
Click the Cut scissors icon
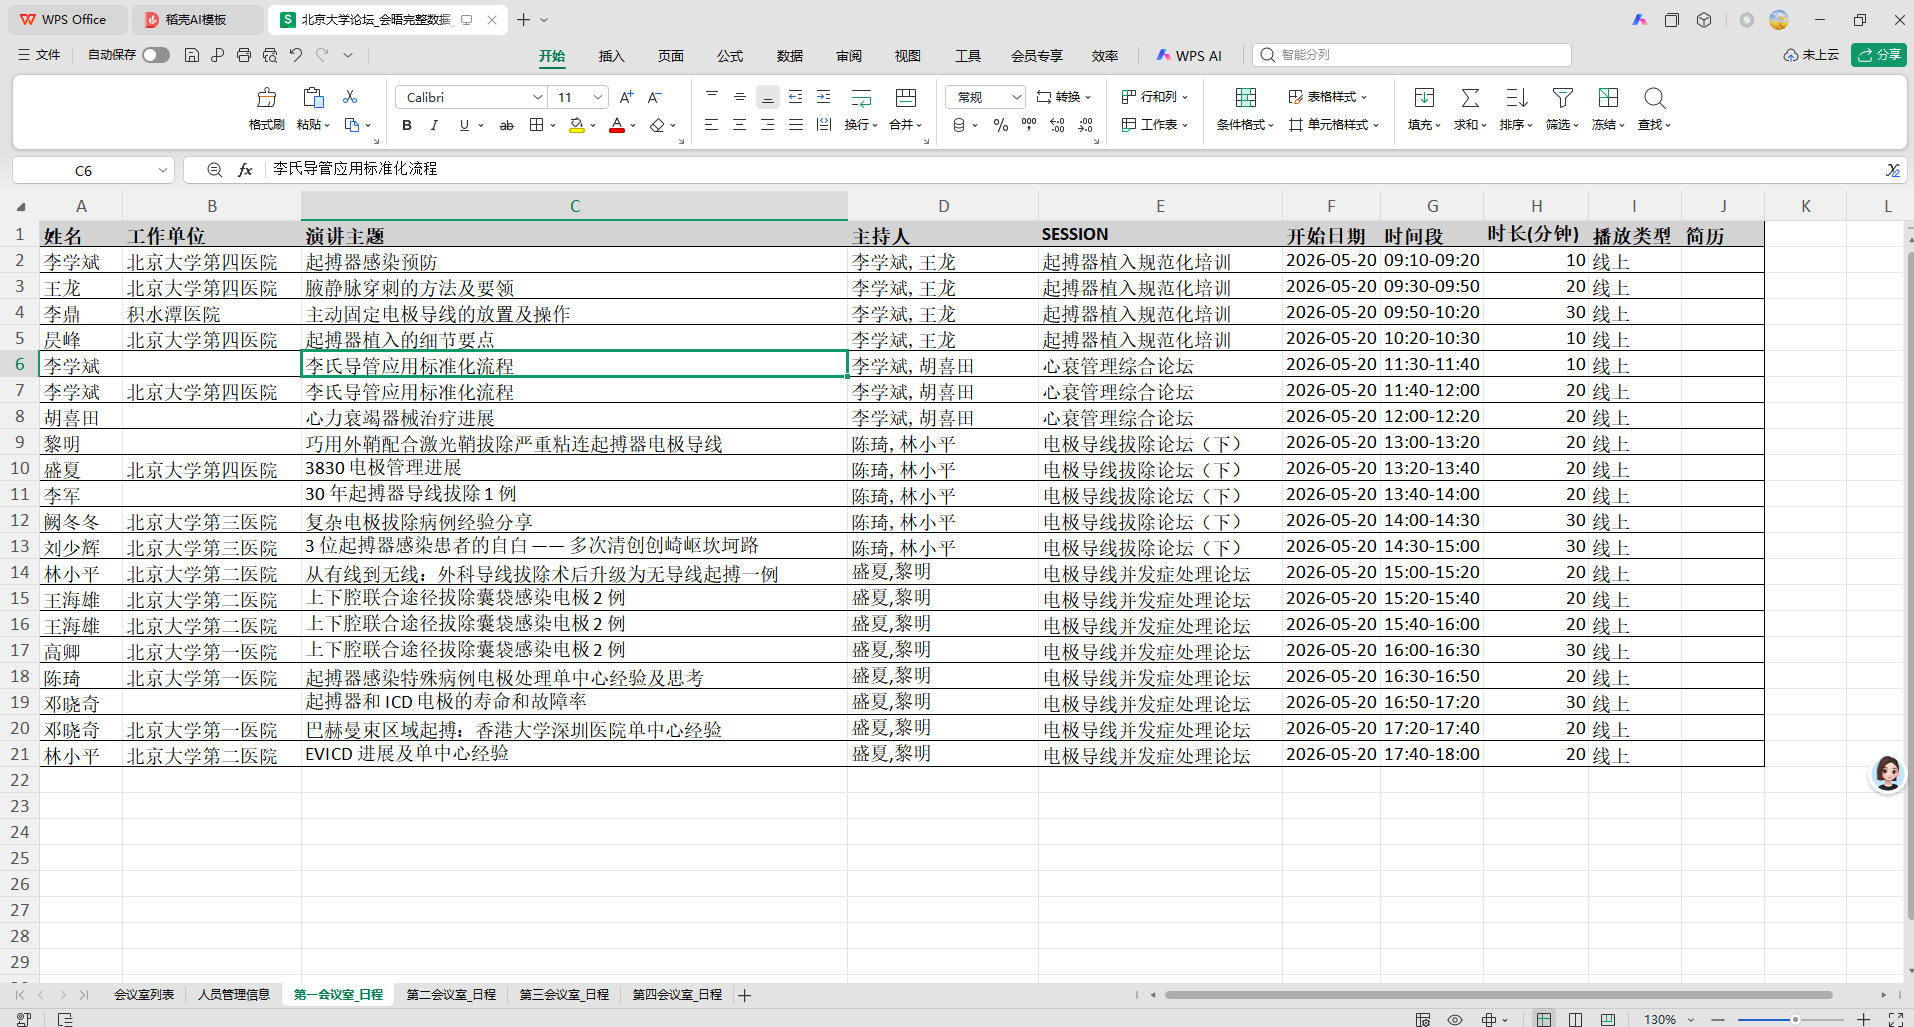pyautogui.click(x=350, y=97)
